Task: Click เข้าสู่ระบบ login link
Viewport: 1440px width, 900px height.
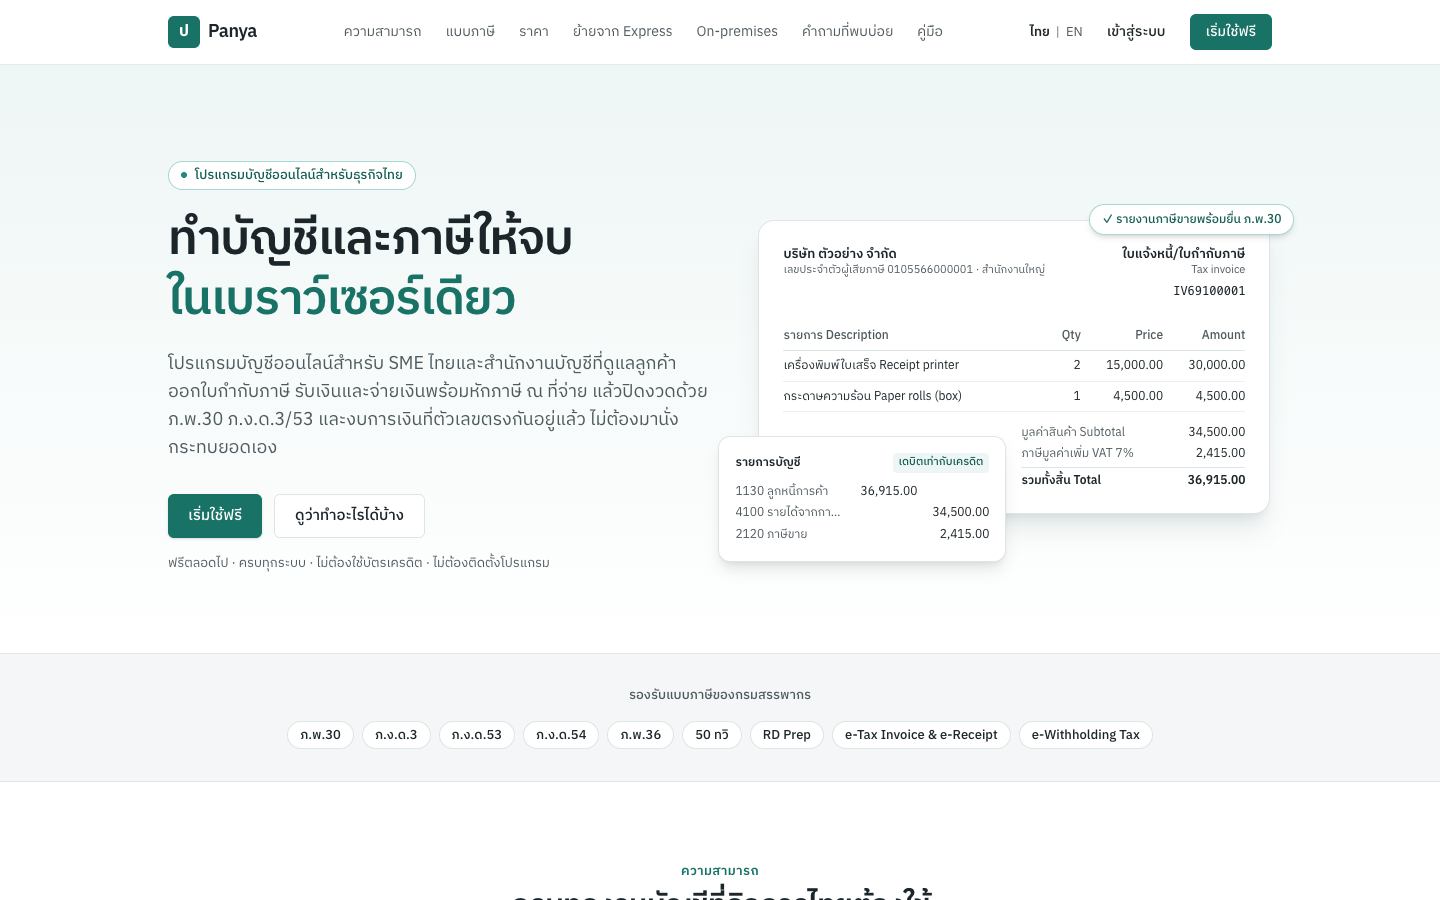Action: pos(1136,32)
